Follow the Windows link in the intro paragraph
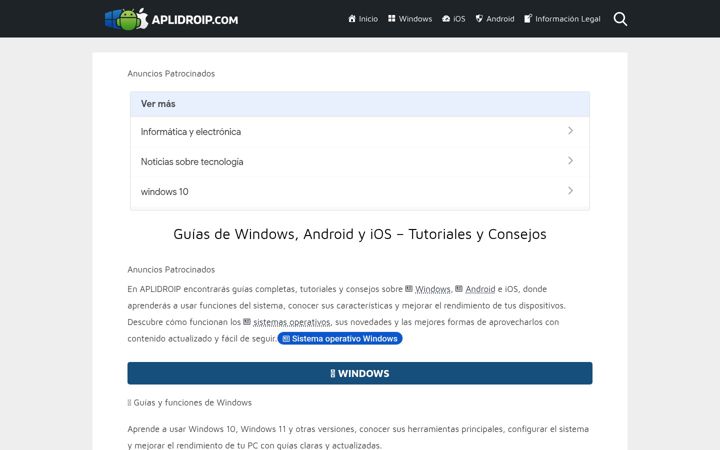Viewport: 720px width, 450px height. 433,289
